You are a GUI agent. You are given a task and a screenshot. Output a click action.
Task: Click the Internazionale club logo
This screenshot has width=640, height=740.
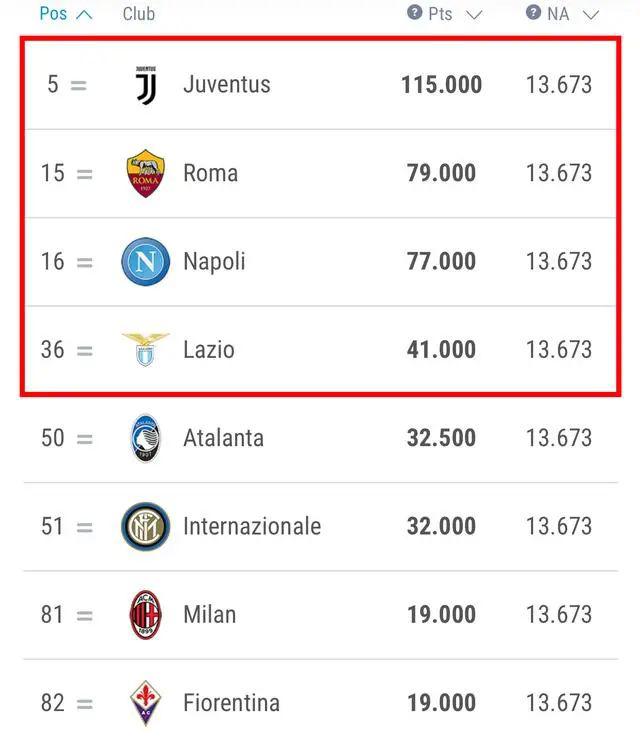[146, 526]
